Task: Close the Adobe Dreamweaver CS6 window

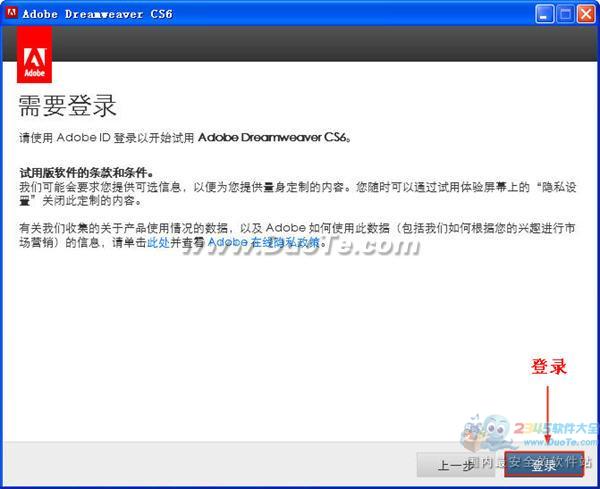Action: tap(586, 15)
